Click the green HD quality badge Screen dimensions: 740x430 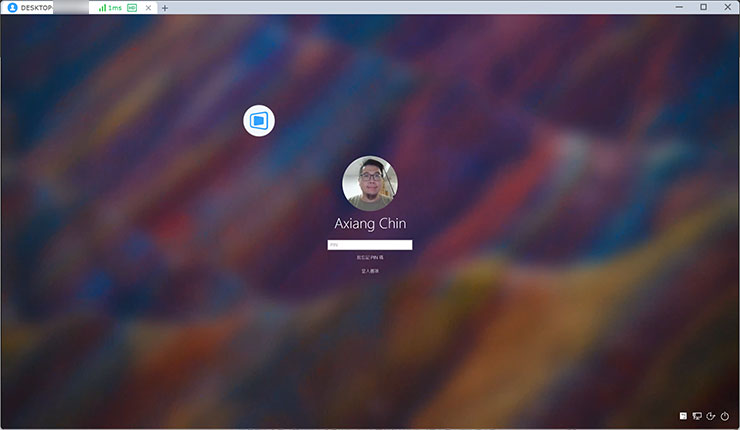132,7
